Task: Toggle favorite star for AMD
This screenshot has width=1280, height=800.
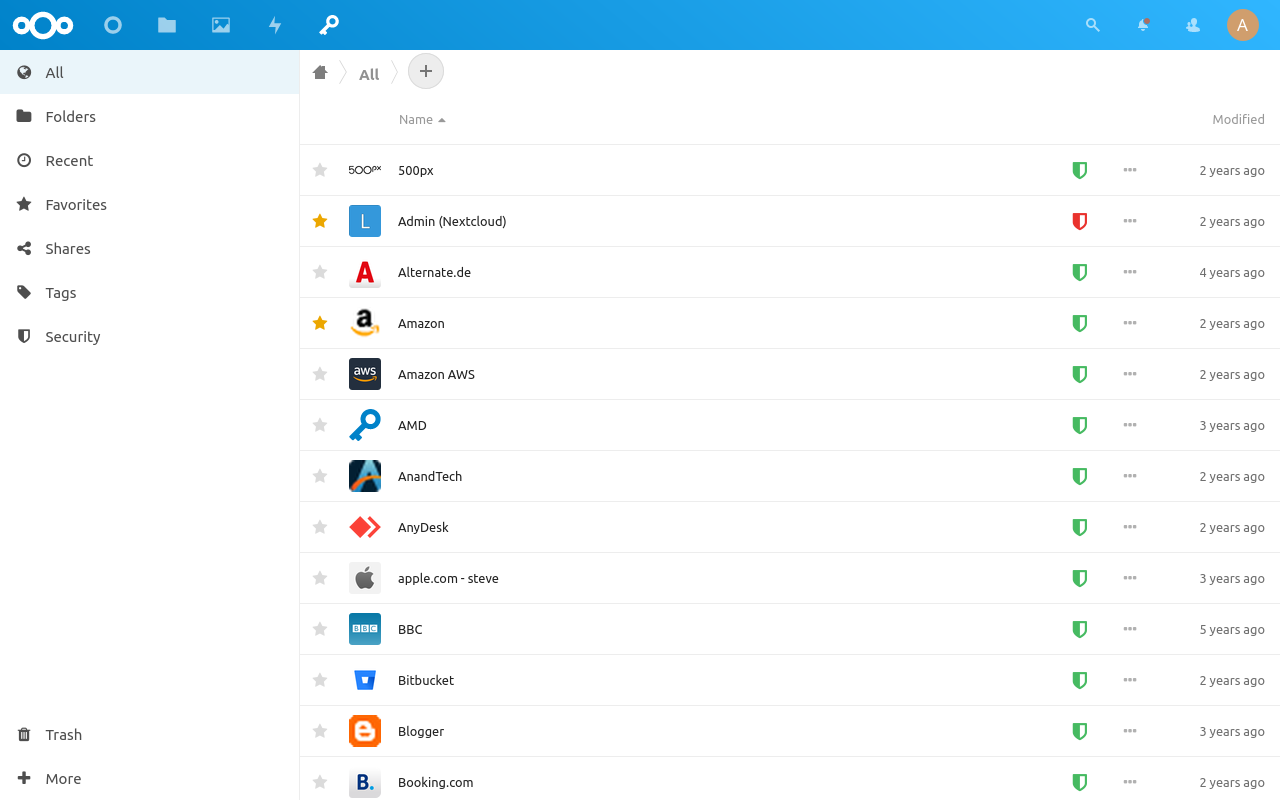Action: pos(320,425)
